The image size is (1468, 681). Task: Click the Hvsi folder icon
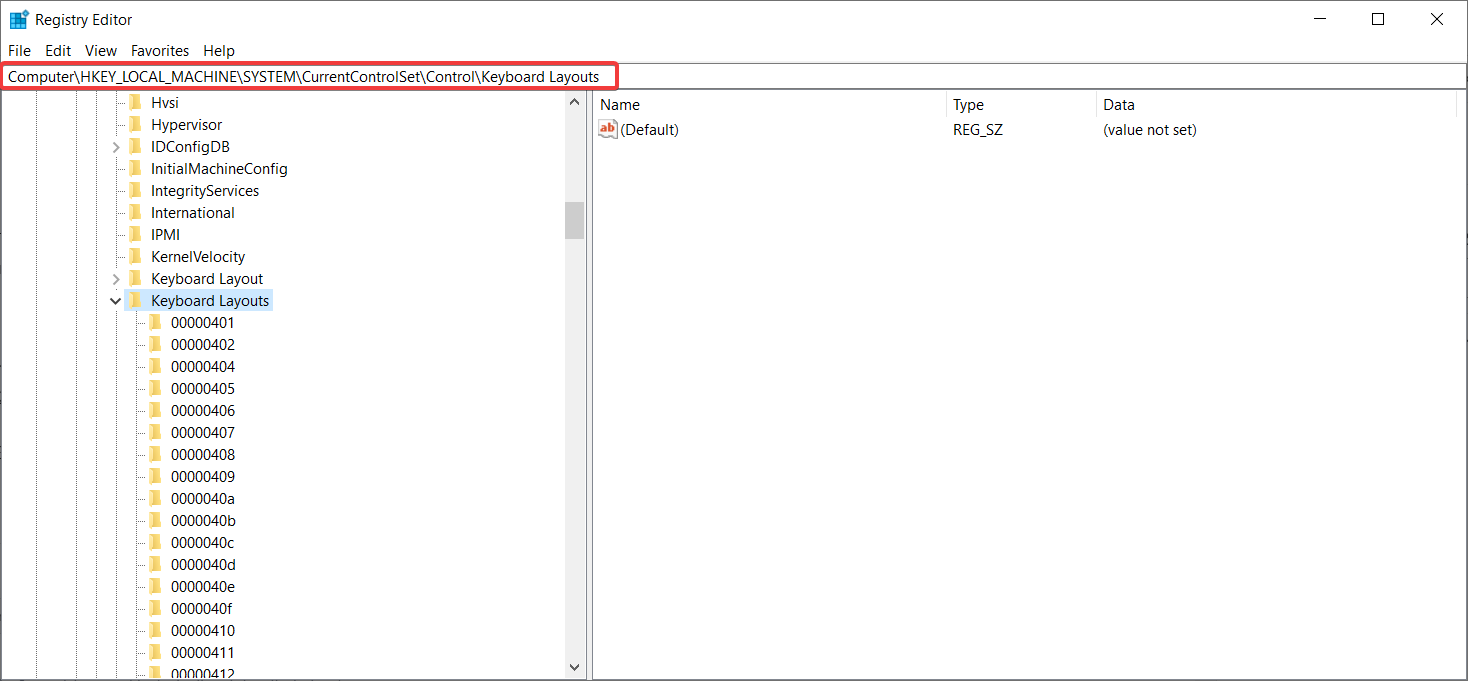click(x=136, y=102)
